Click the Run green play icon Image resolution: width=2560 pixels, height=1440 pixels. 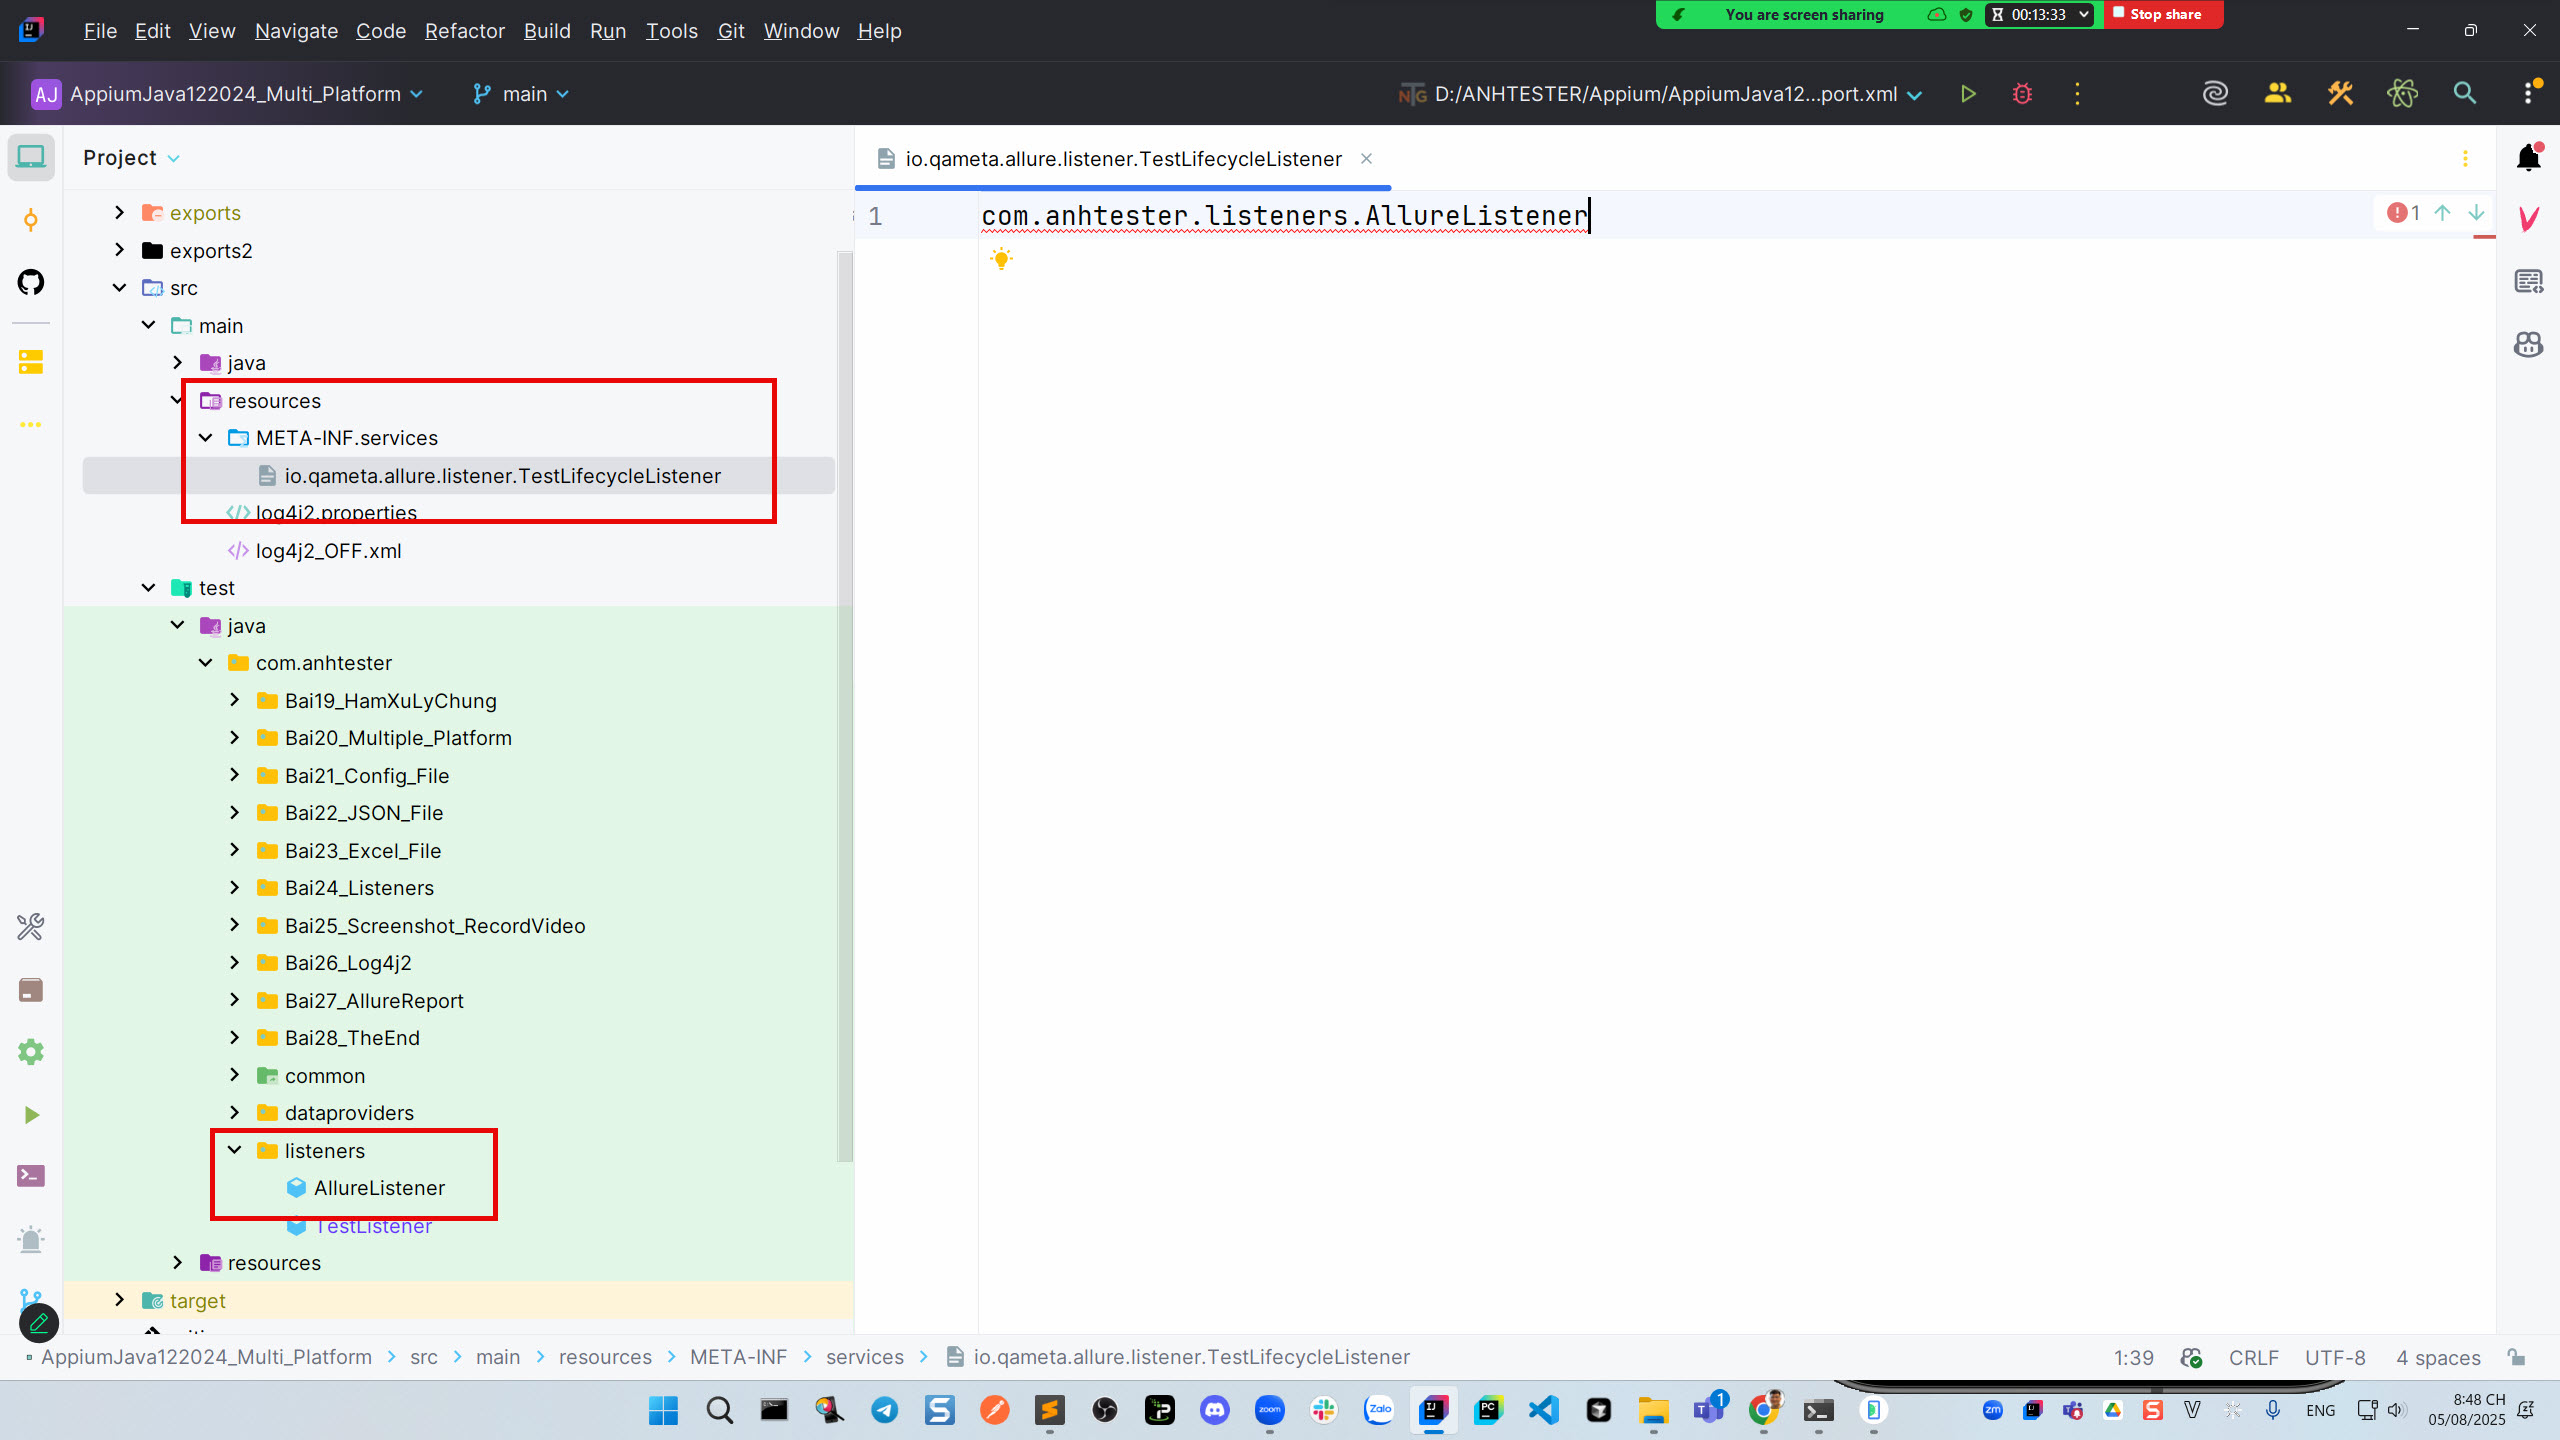click(1968, 94)
